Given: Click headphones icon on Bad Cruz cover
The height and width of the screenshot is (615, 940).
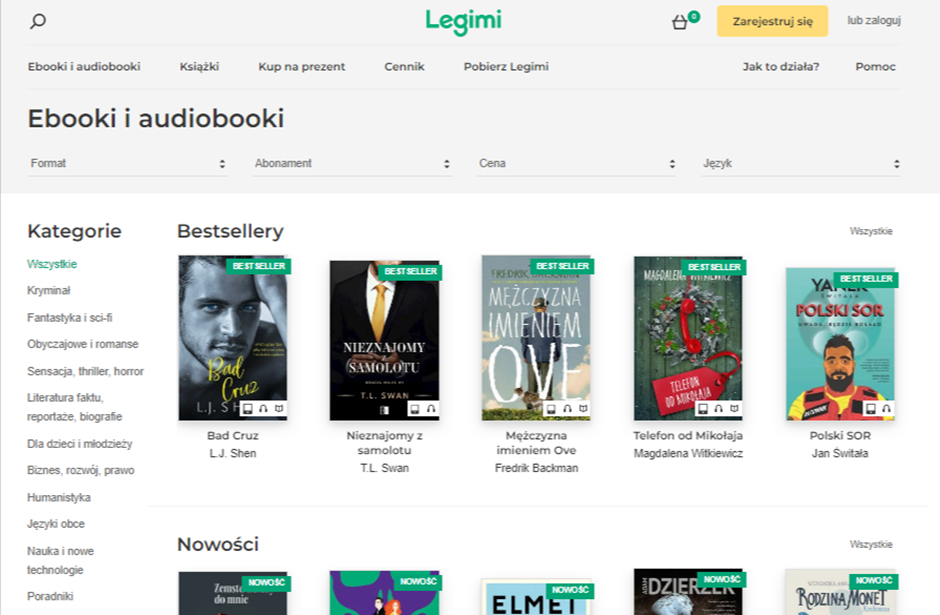Looking at the screenshot, I should click(263, 409).
